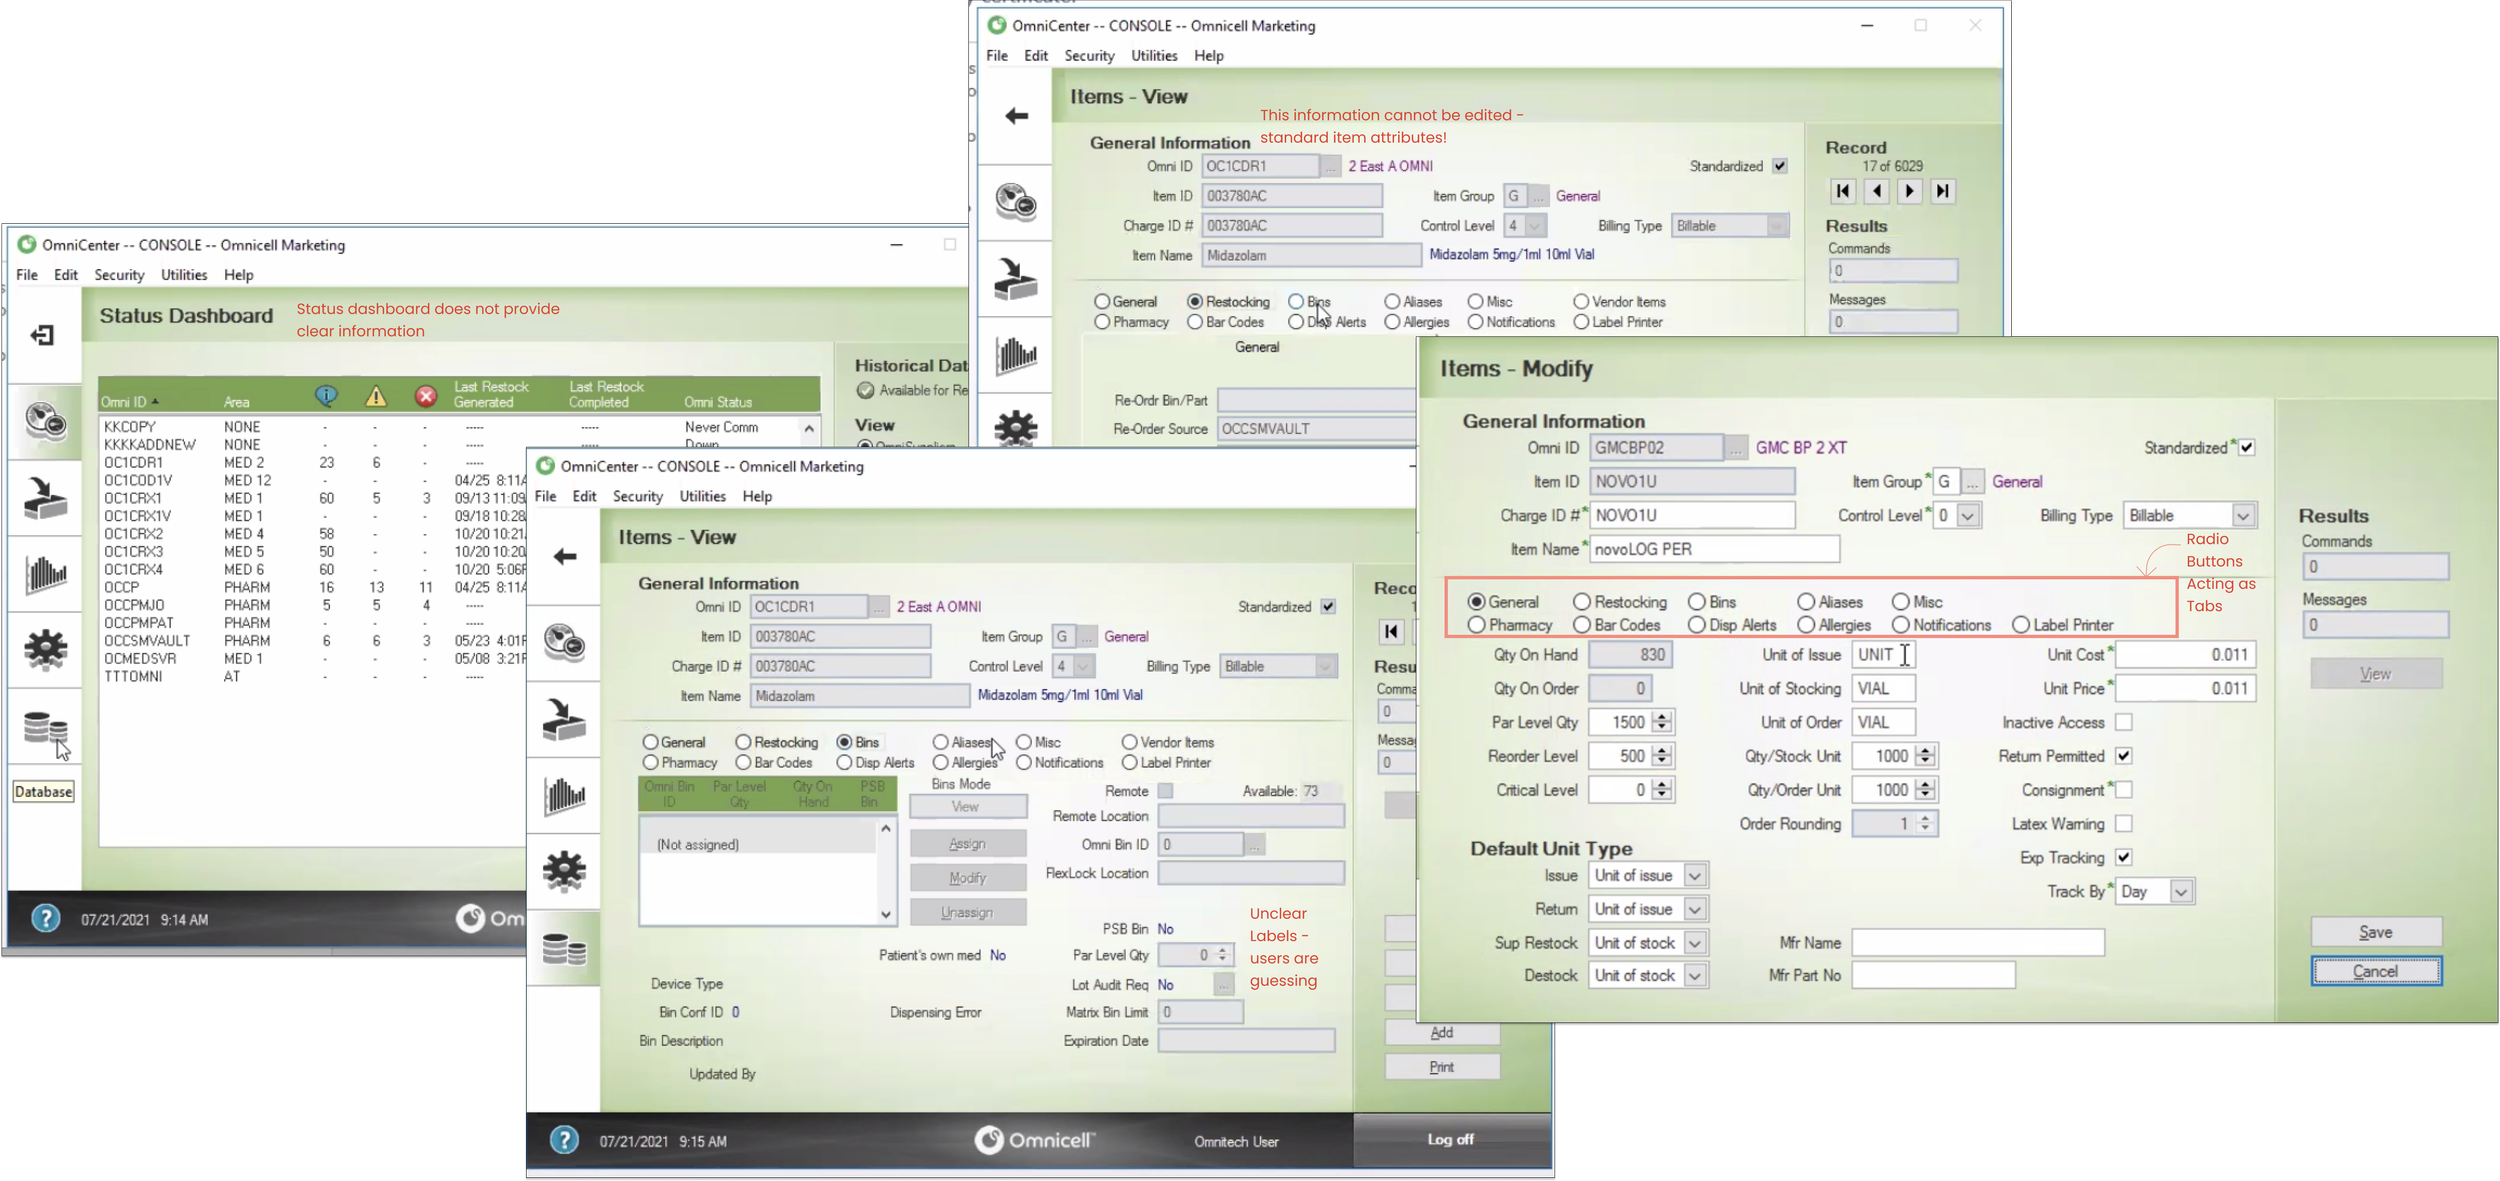Select the restock tray icon in Status Dashboard window
This screenshot has width=2500, height=1181.
(x=45, y=498)
